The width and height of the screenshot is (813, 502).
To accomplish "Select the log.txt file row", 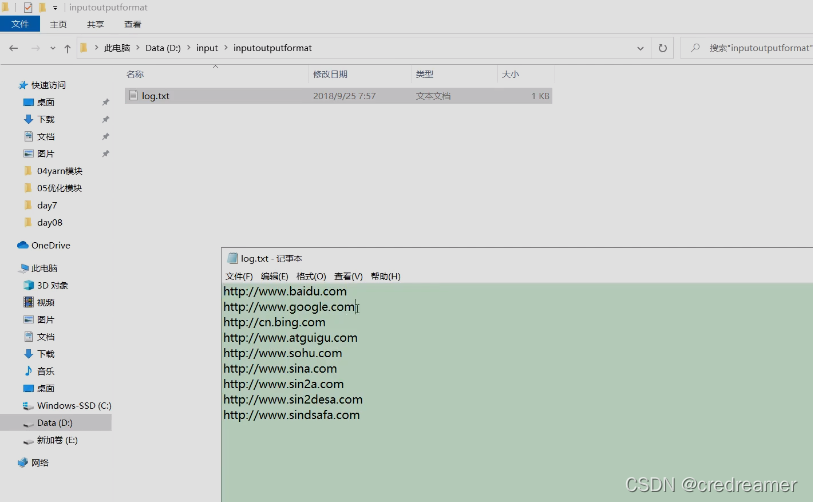I will [x=338, y=96].
